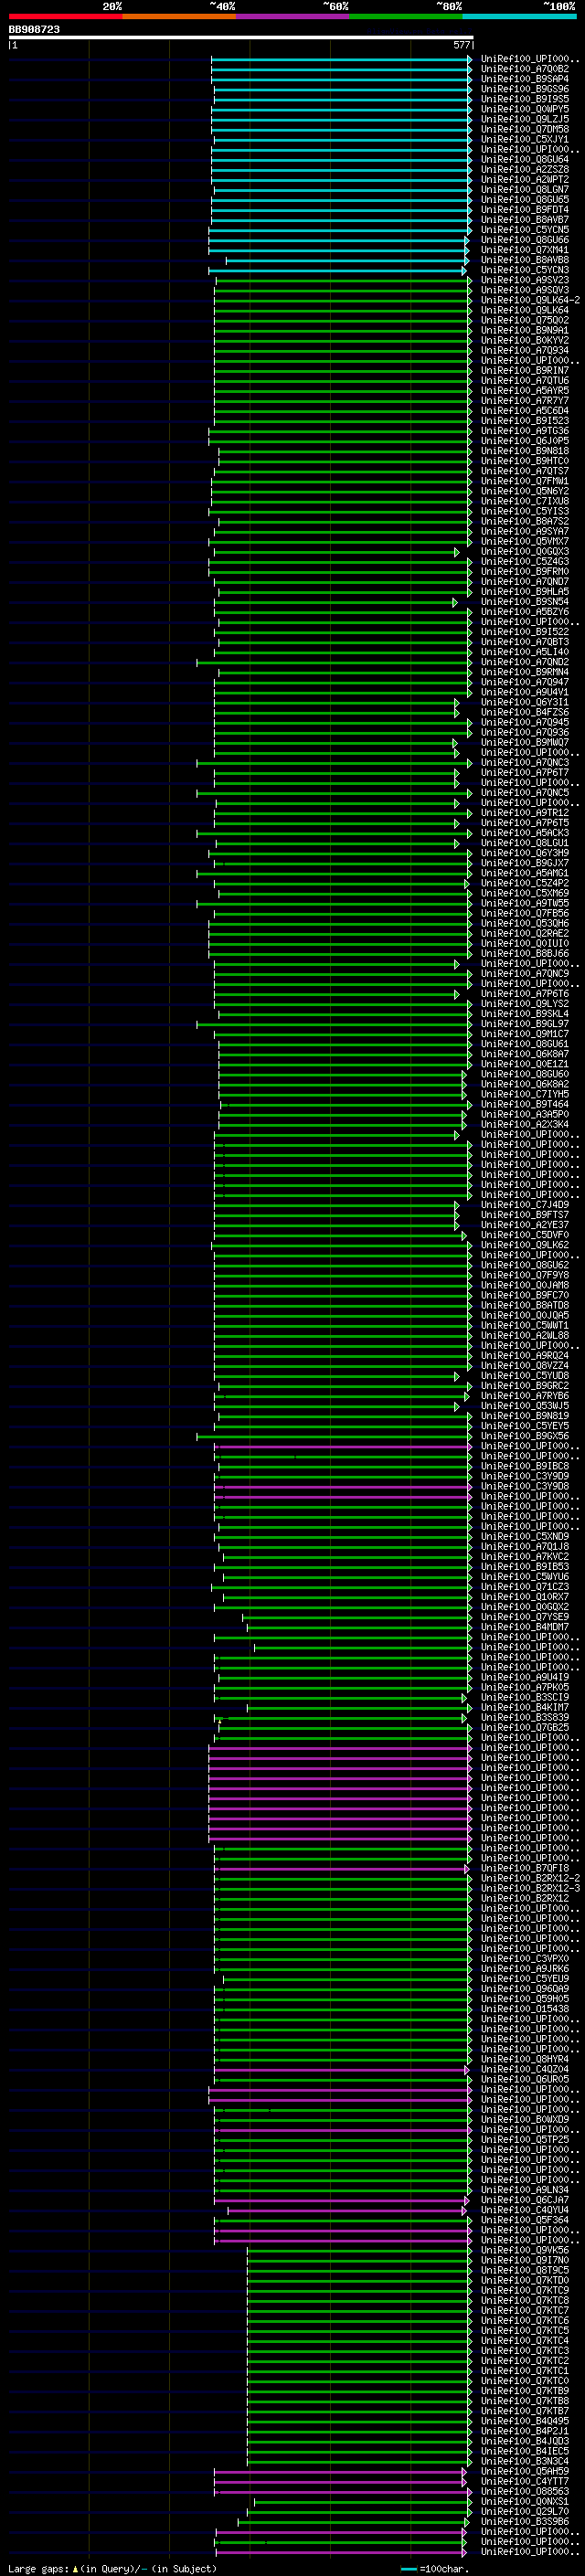This screenshot has height=2576, width=585.
Task: Open hit UniRef100_B9GS96
Action: 525,89
